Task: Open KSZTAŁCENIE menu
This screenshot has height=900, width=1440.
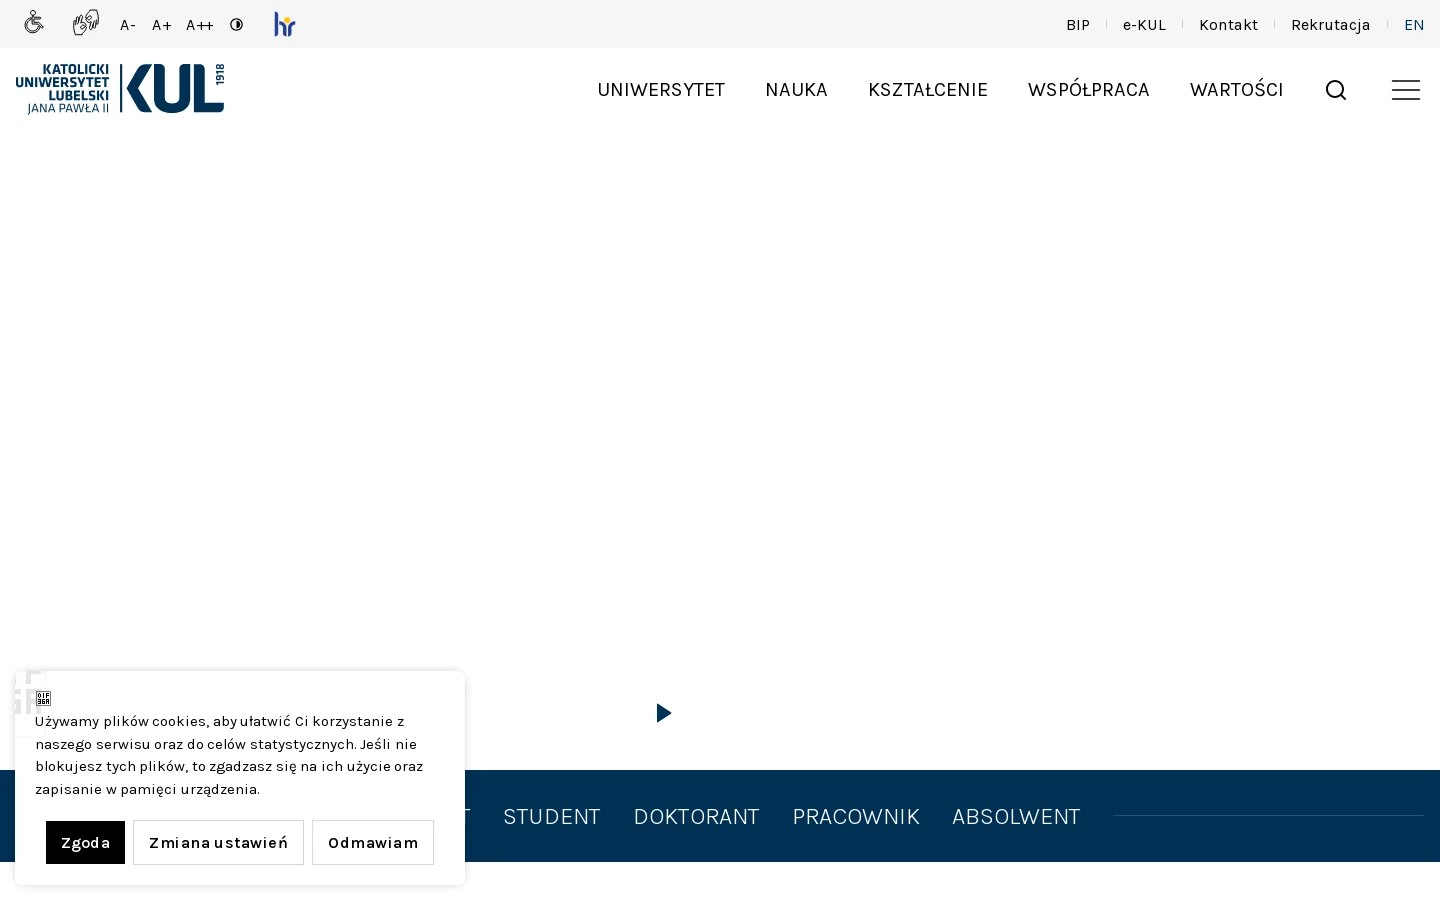Action: [x=928, y=90]
